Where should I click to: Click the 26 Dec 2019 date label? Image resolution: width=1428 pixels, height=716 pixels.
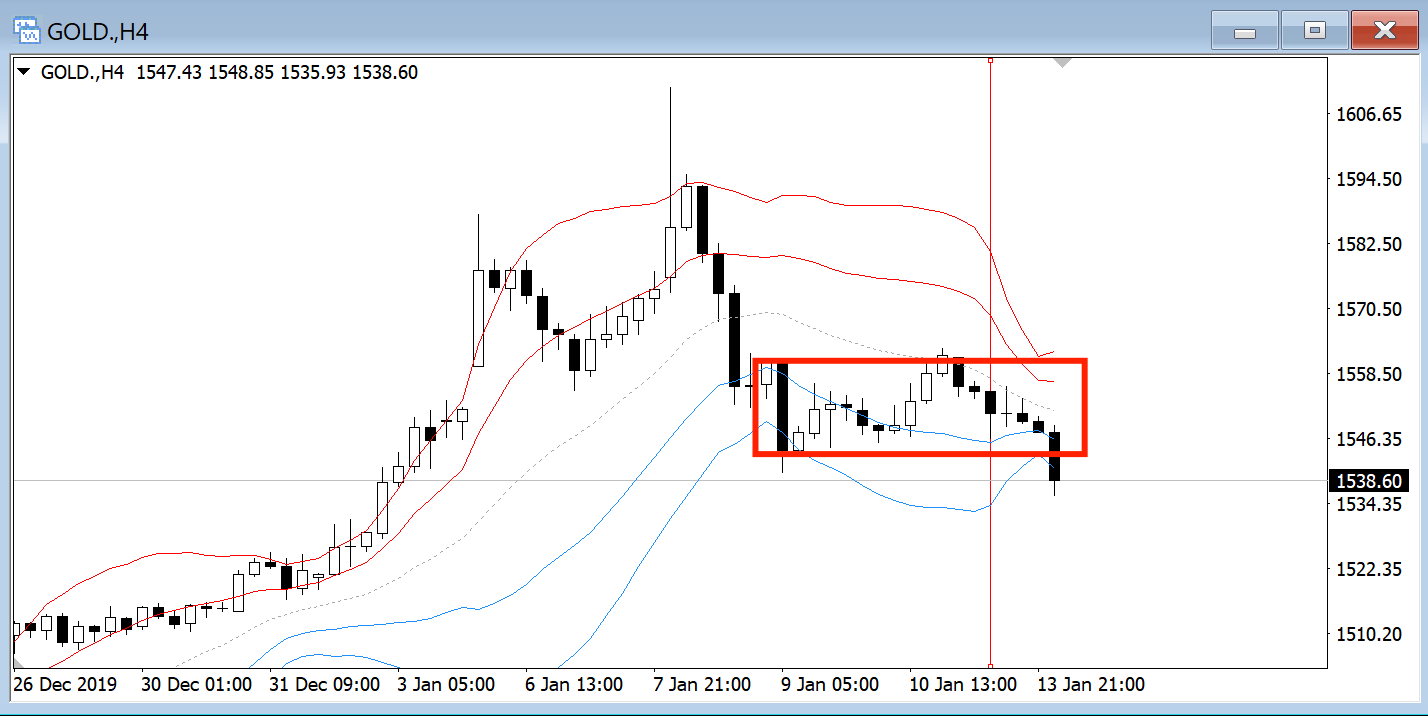(x=65, y=685)
